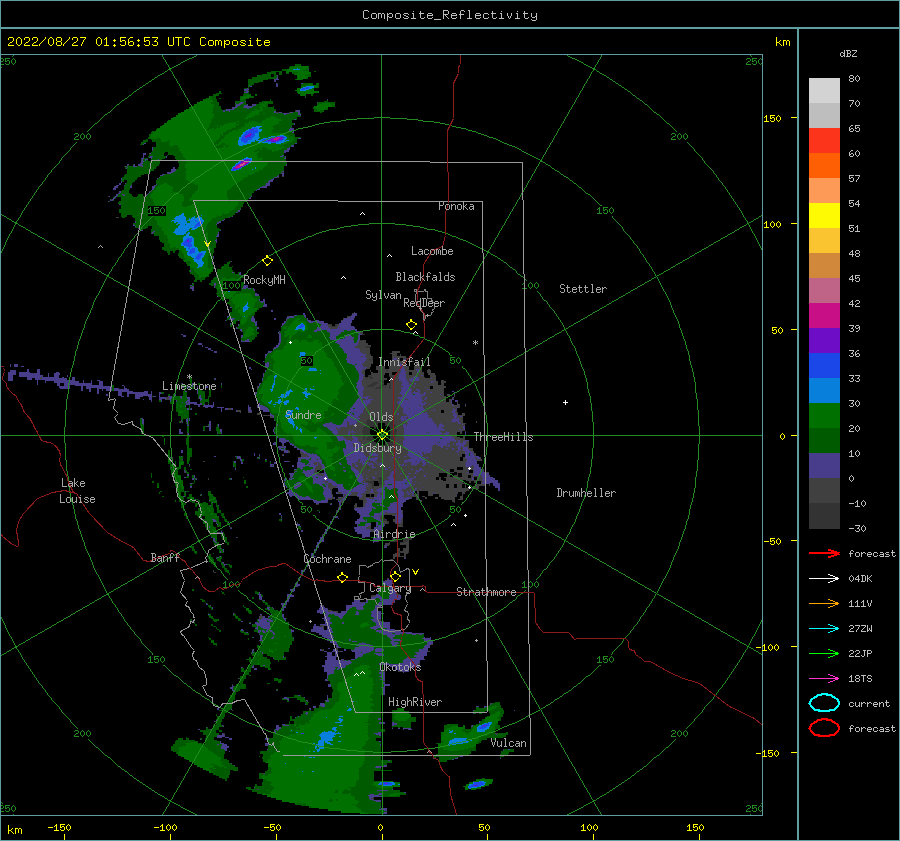The image size is (900, 841).
Task: Click the orange 111V arrow icon
Action: point(824,603)
